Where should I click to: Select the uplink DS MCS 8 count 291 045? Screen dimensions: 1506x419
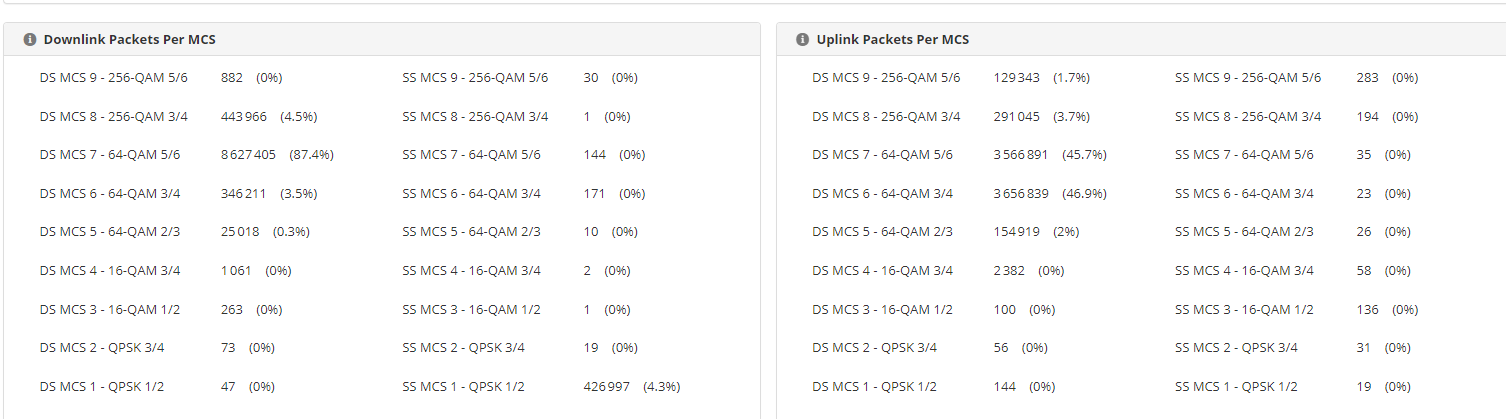pyautogui.click(x=1016, y=116)
